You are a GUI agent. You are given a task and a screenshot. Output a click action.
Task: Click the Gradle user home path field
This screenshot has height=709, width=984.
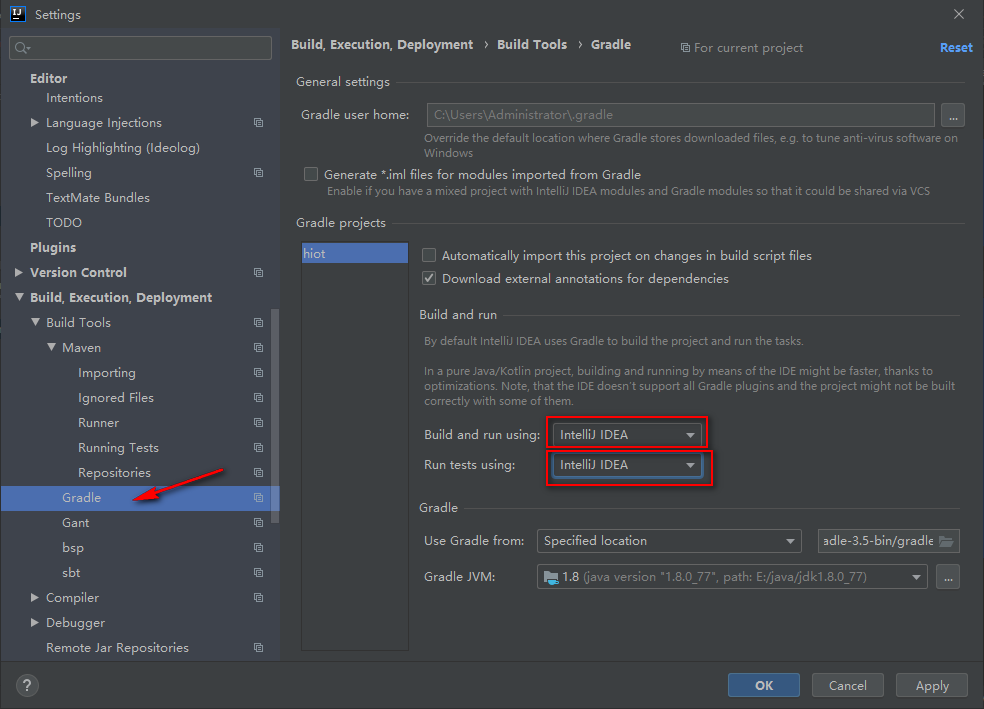coord(680,115)
